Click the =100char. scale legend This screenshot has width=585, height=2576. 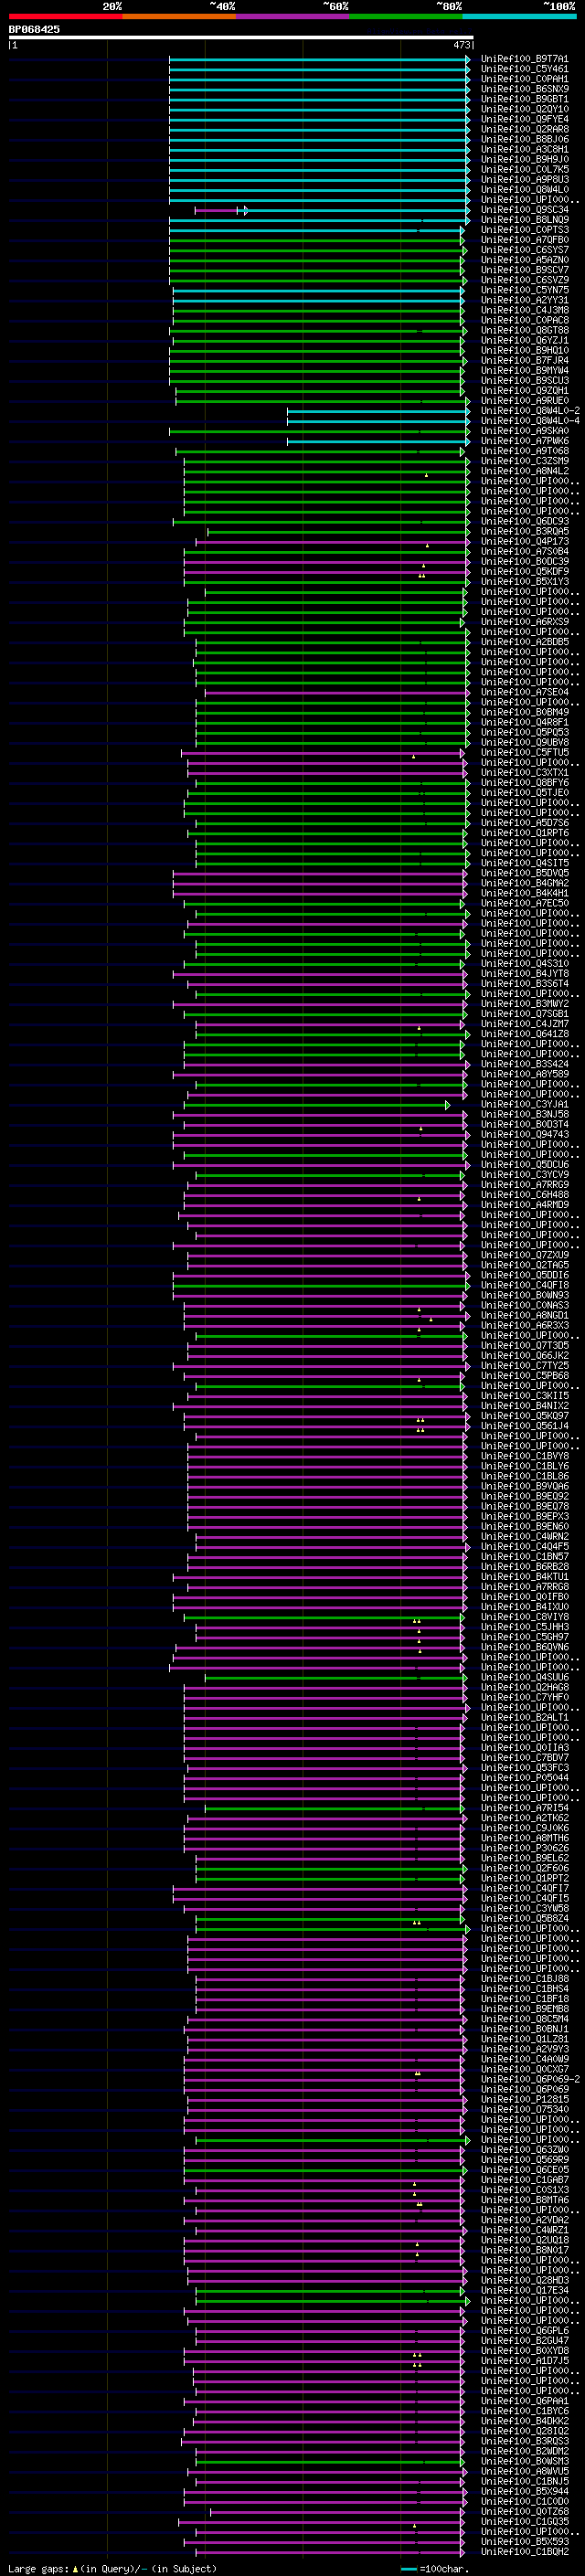[x=434, y=2569]
